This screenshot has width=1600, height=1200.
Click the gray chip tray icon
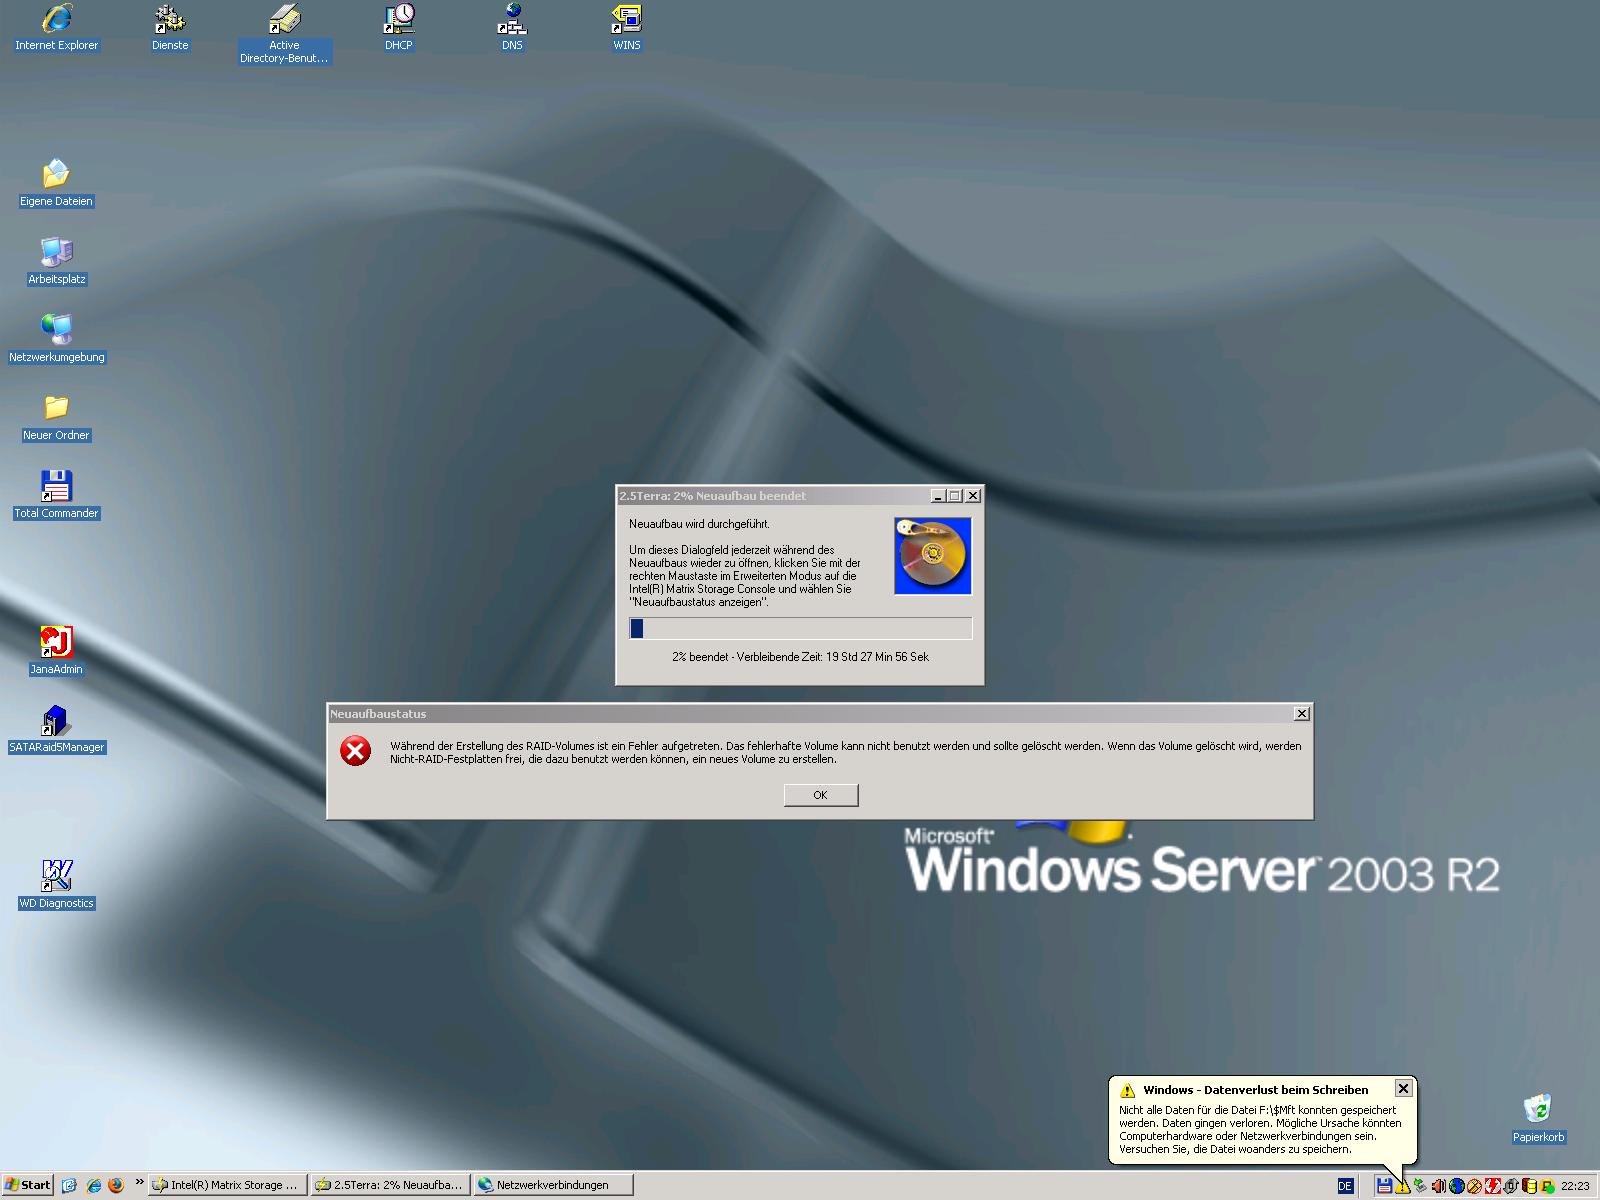[x=1511, y=1186]
